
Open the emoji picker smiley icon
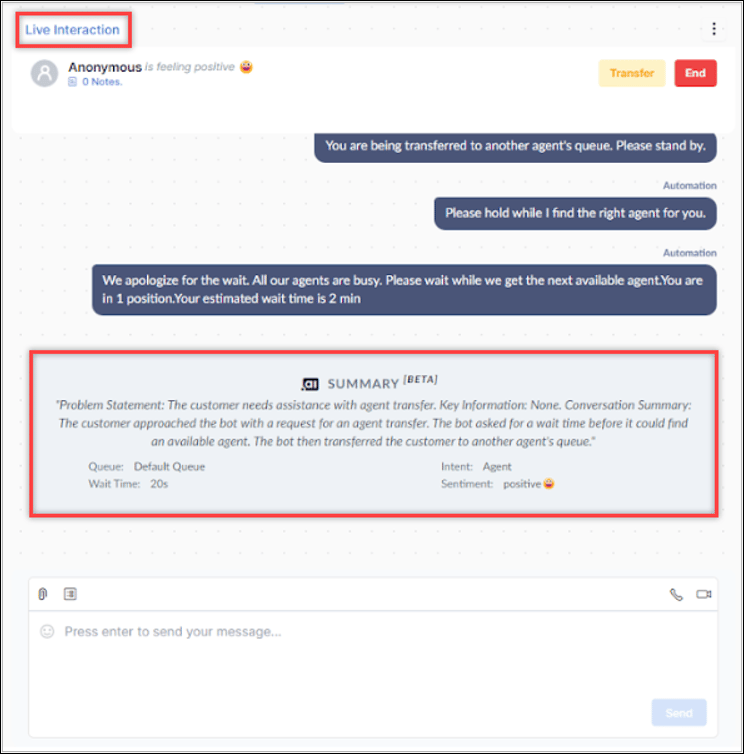(47, 631)
